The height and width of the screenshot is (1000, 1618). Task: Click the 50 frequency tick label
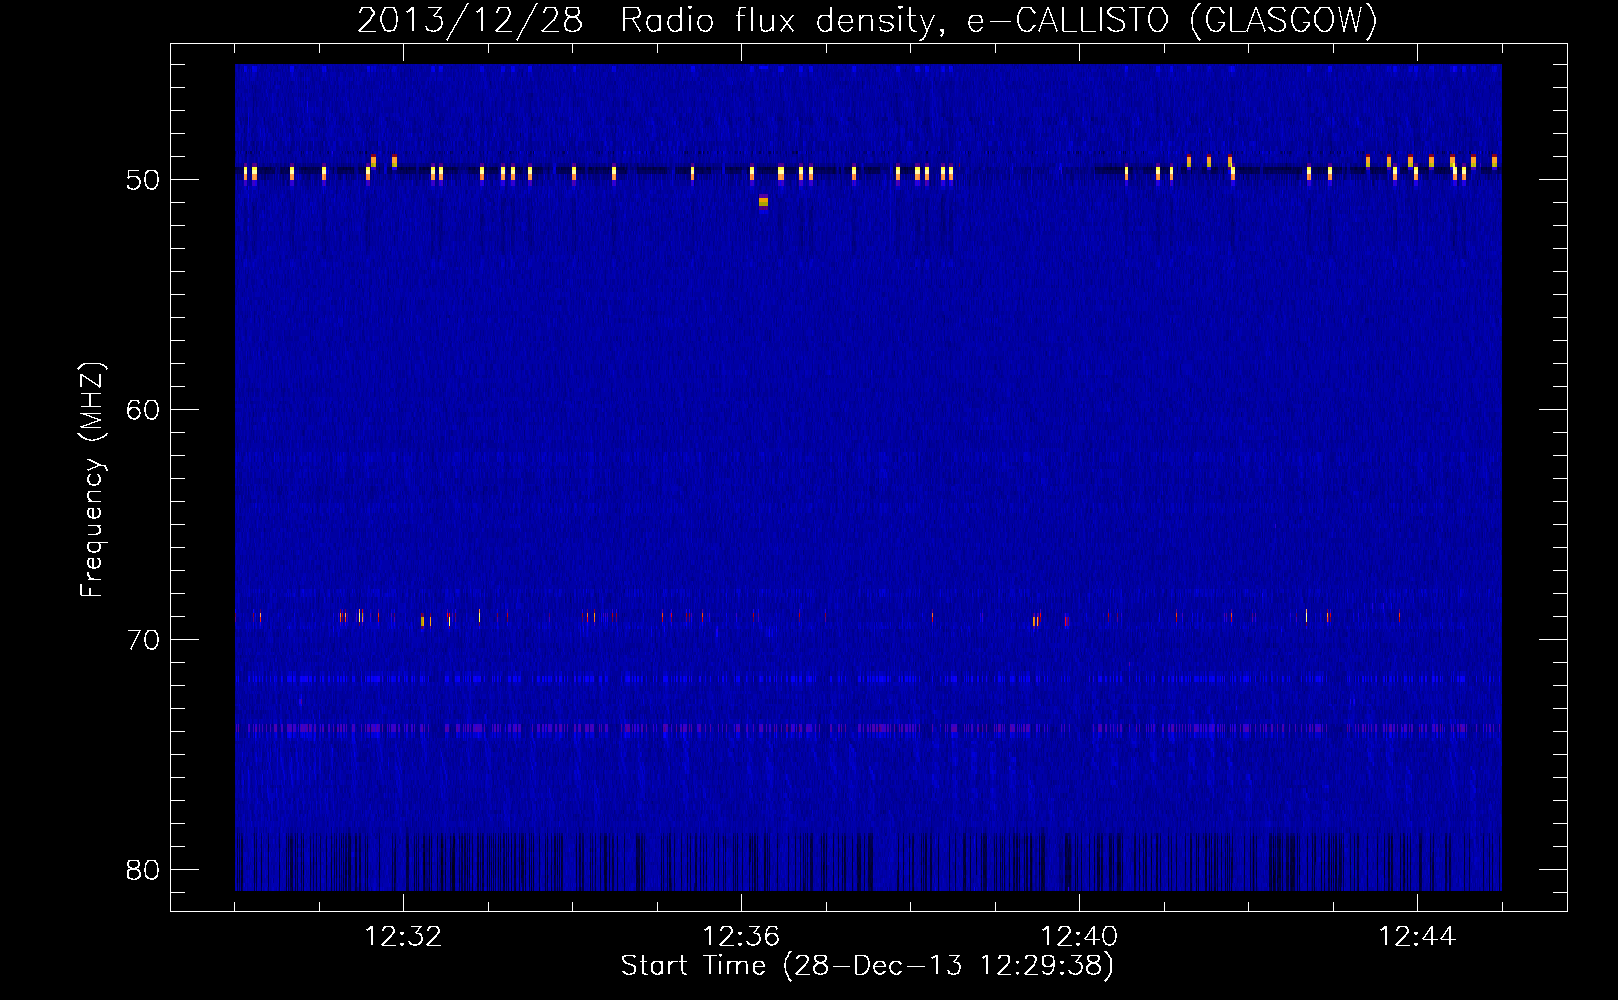[x=143, y=180]
